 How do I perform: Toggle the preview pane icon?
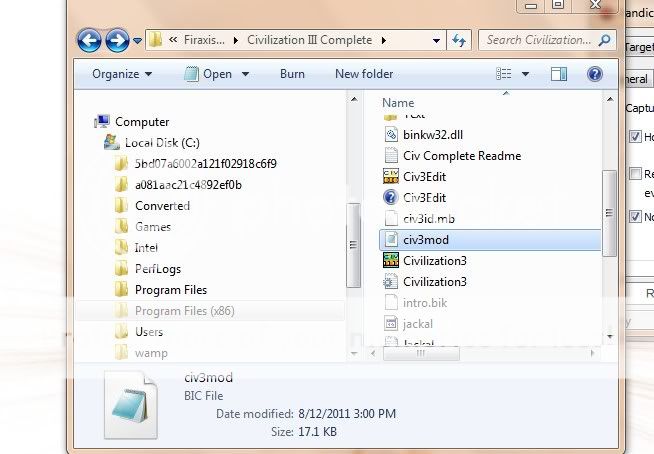pyautogui.click(x=559, y=74)
